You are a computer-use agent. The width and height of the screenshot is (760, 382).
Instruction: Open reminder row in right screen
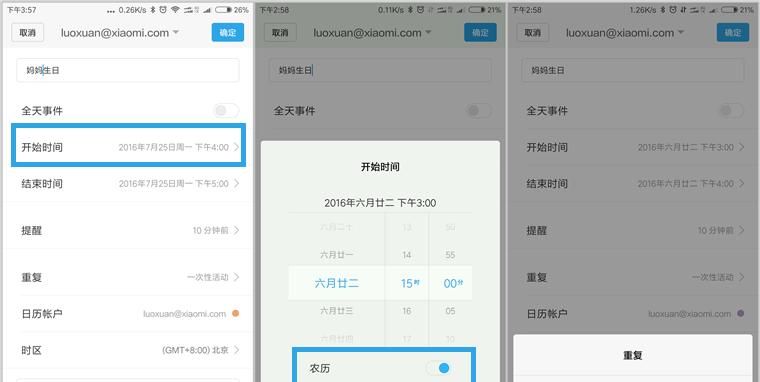point(634,230)
